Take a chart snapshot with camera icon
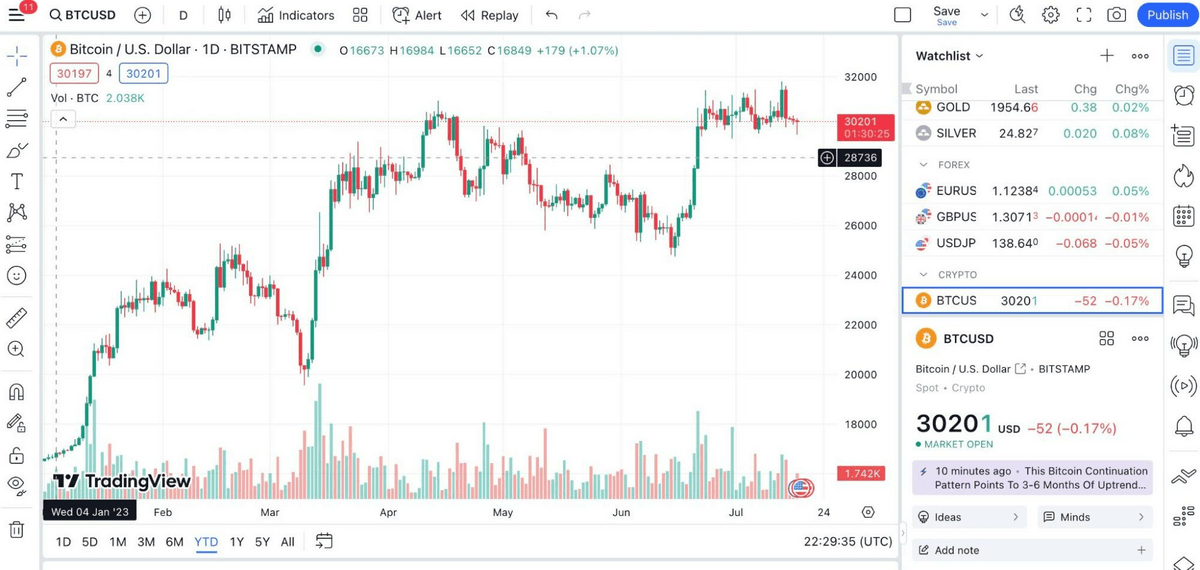Viewport: 1200px width, 570px height. (x=1117, y=15)
